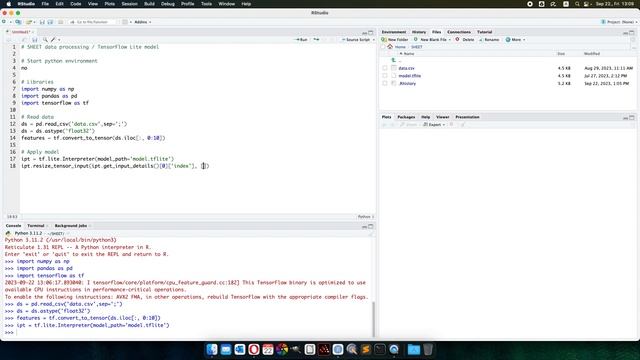
Task: Open the Session menu
Action: [x=129, y=4]
